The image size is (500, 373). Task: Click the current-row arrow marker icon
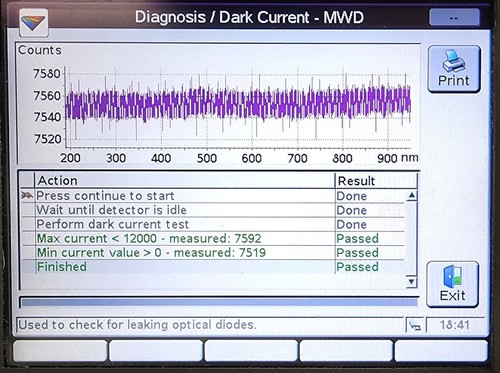tap(27, 195)
